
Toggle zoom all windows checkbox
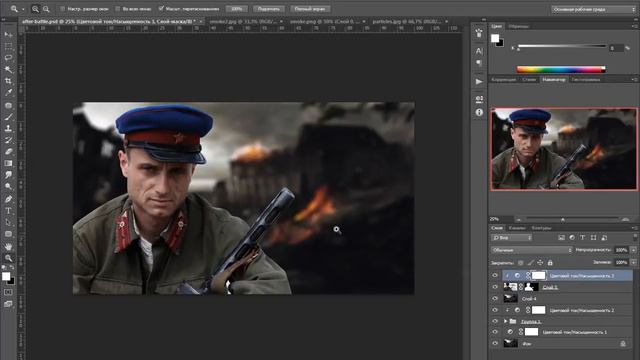coord(118,9)
